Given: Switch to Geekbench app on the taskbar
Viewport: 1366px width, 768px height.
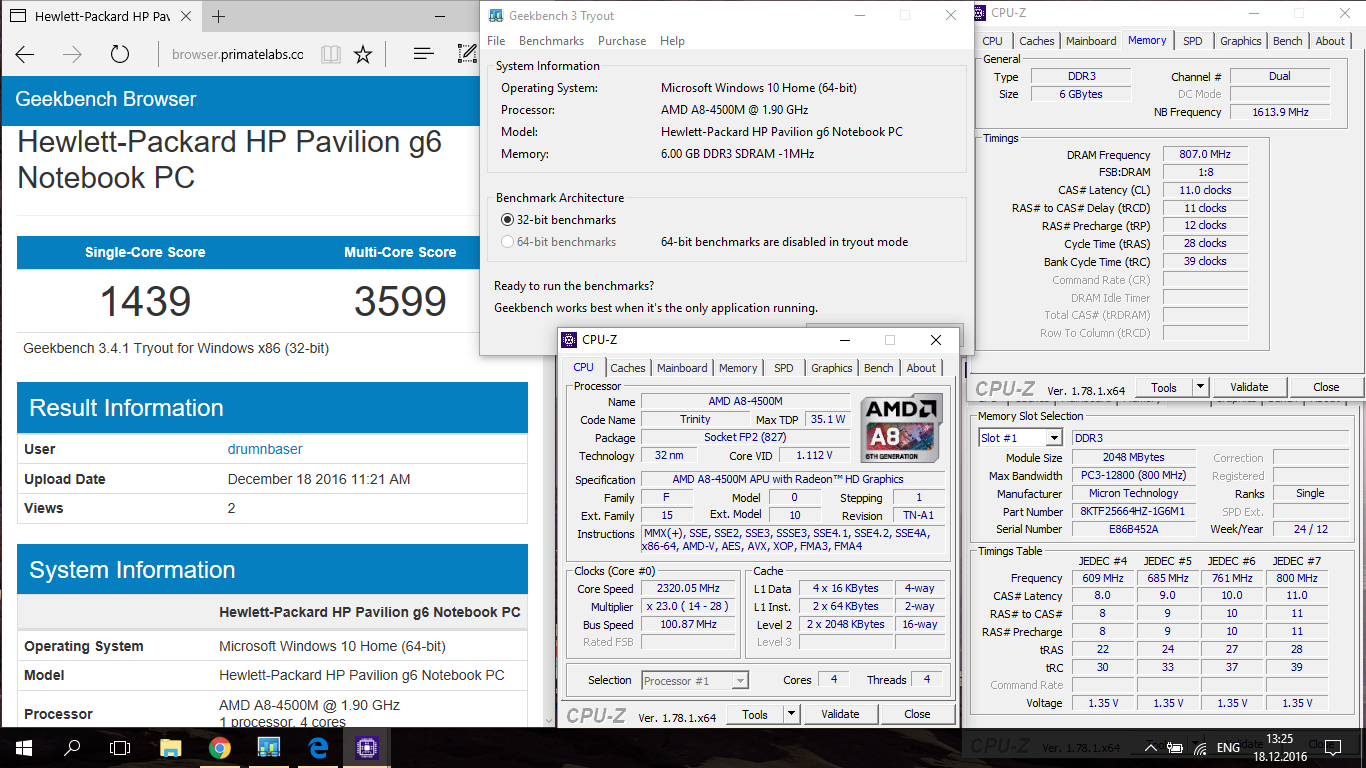Looking at the screenshot, I should [x=268, y=747].
